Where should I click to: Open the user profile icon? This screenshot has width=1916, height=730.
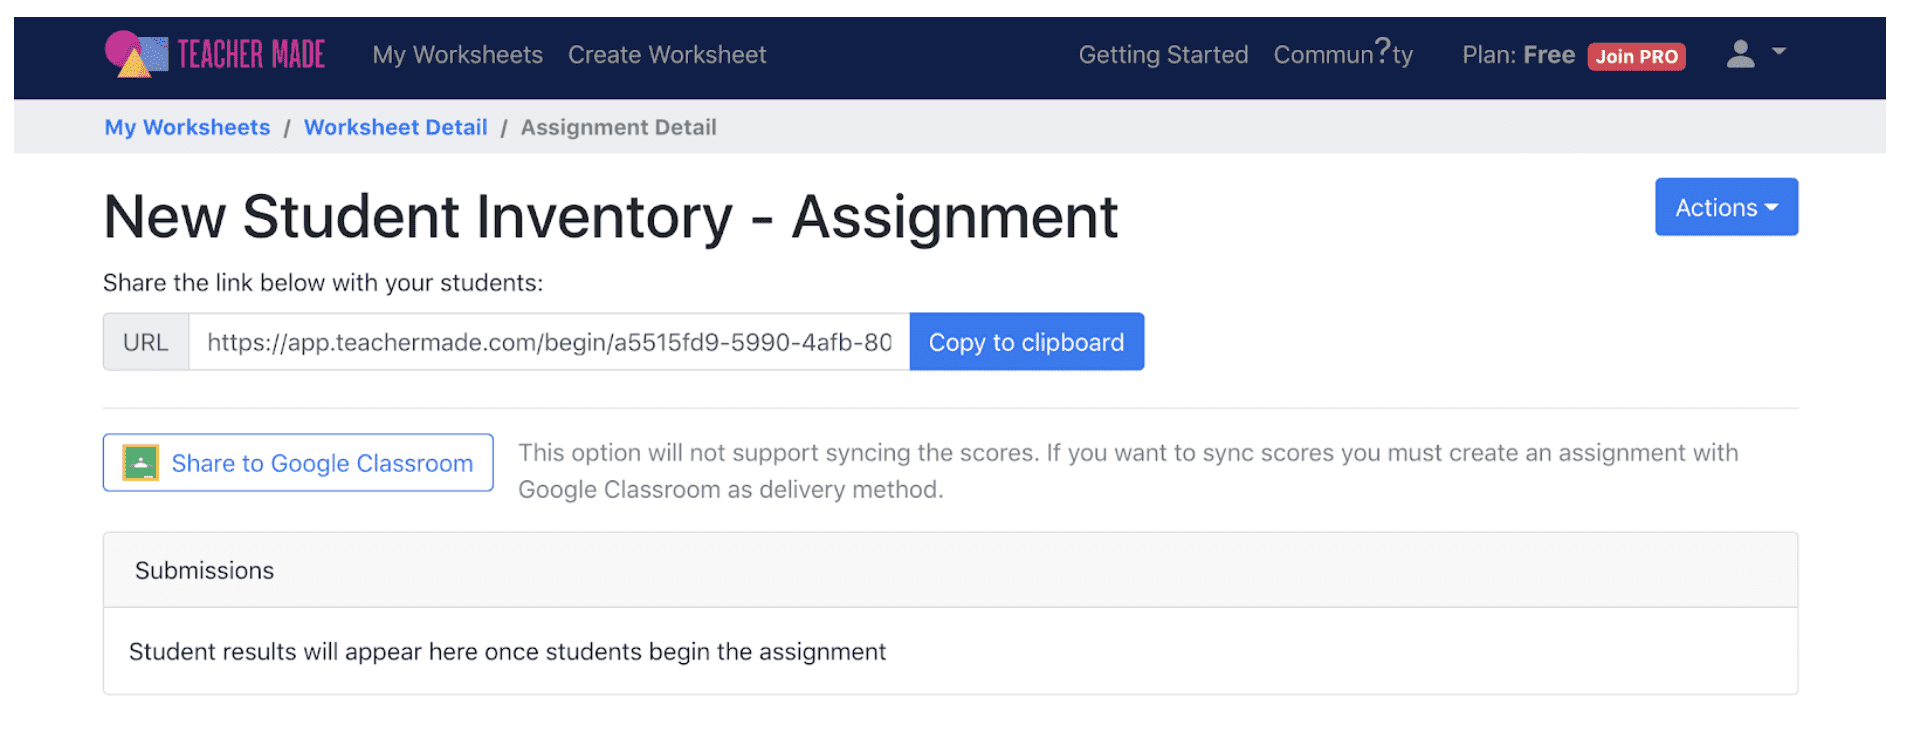[x=1740, y=55]
